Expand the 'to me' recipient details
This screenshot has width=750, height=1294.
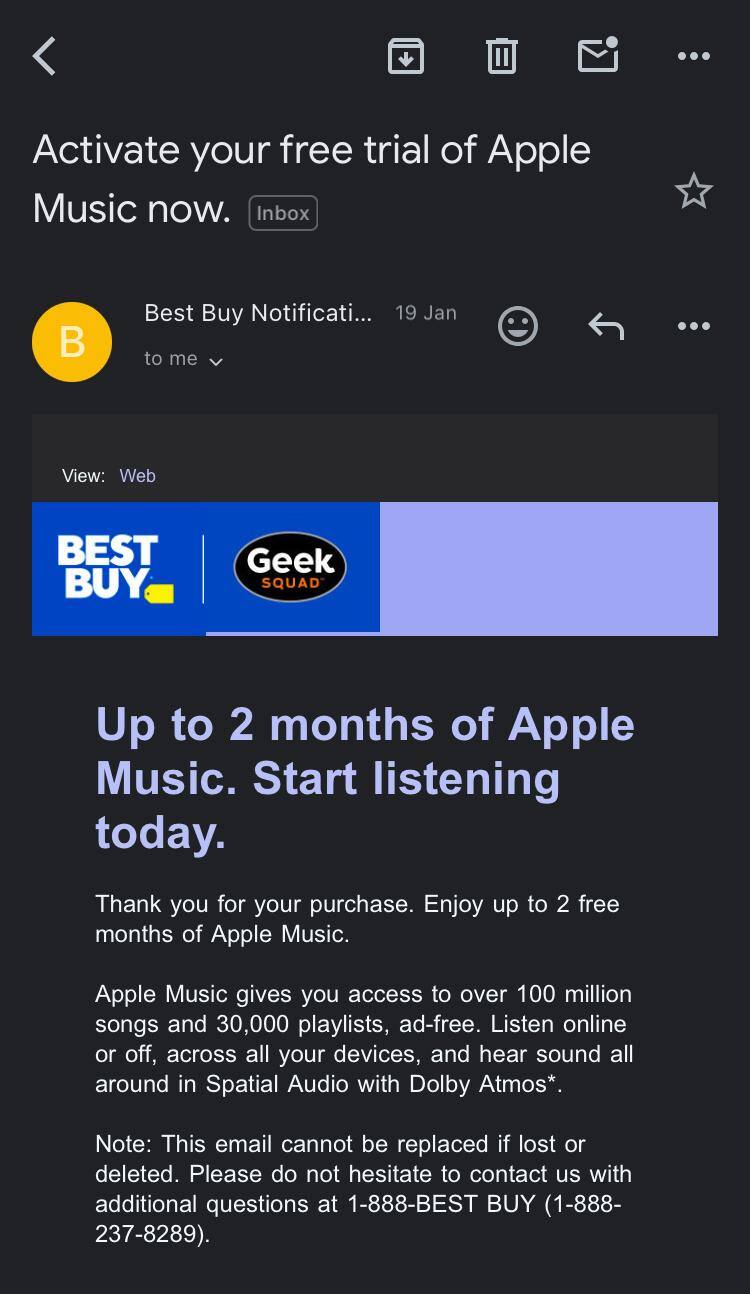click(185, 358)
